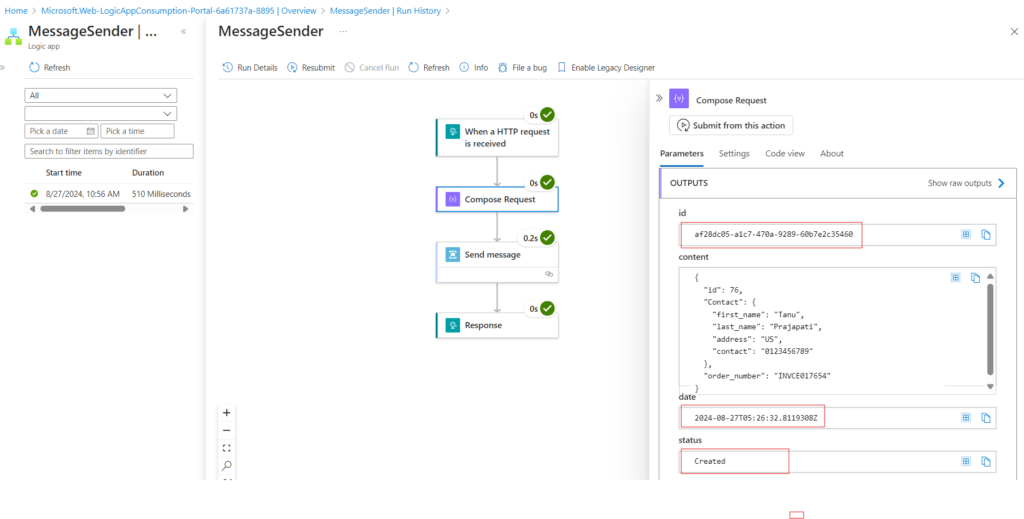The width and height of the screenshot is (1024, 519).
Task: Click File a bug
Action: pos(522,67)
